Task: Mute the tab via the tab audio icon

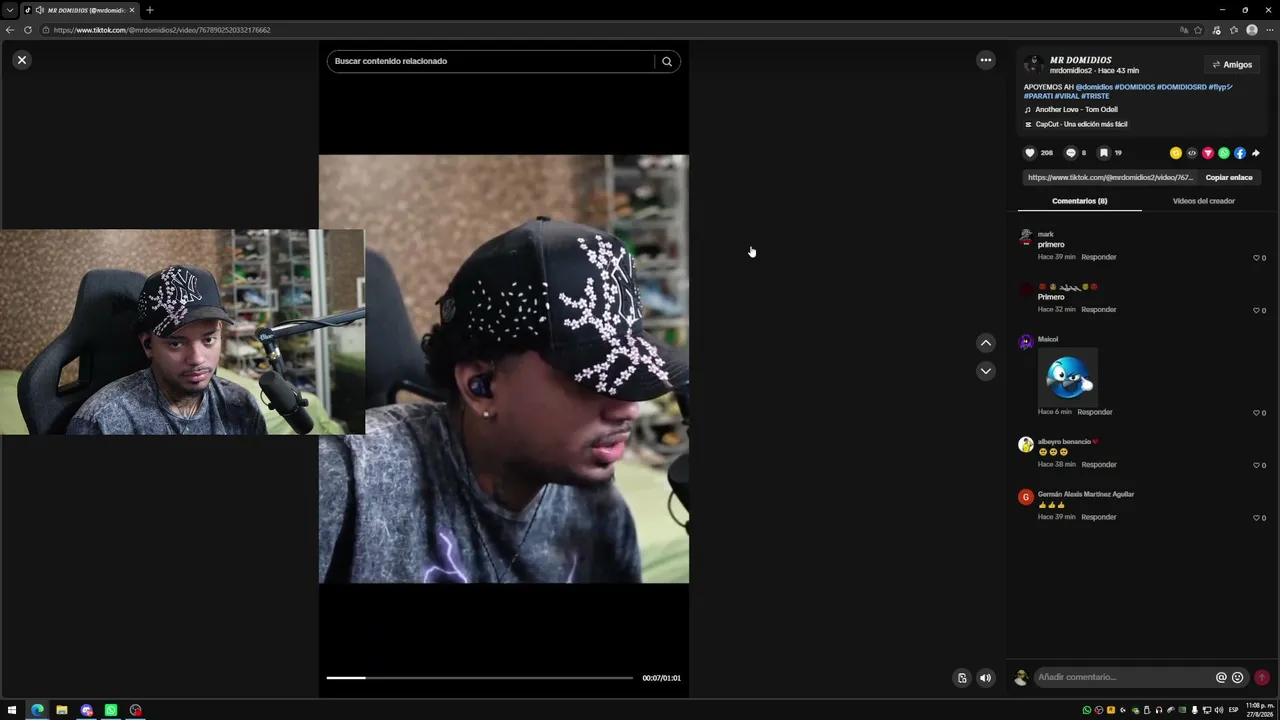Action: pos(39,10)
